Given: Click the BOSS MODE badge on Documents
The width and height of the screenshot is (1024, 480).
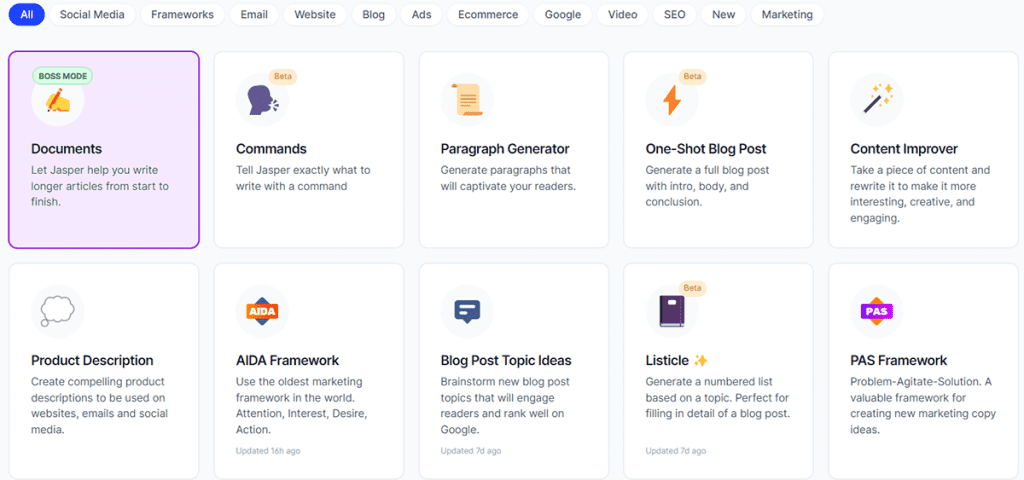Looking at the screenshot, I should pyautogui.click(x=63, y=76).
